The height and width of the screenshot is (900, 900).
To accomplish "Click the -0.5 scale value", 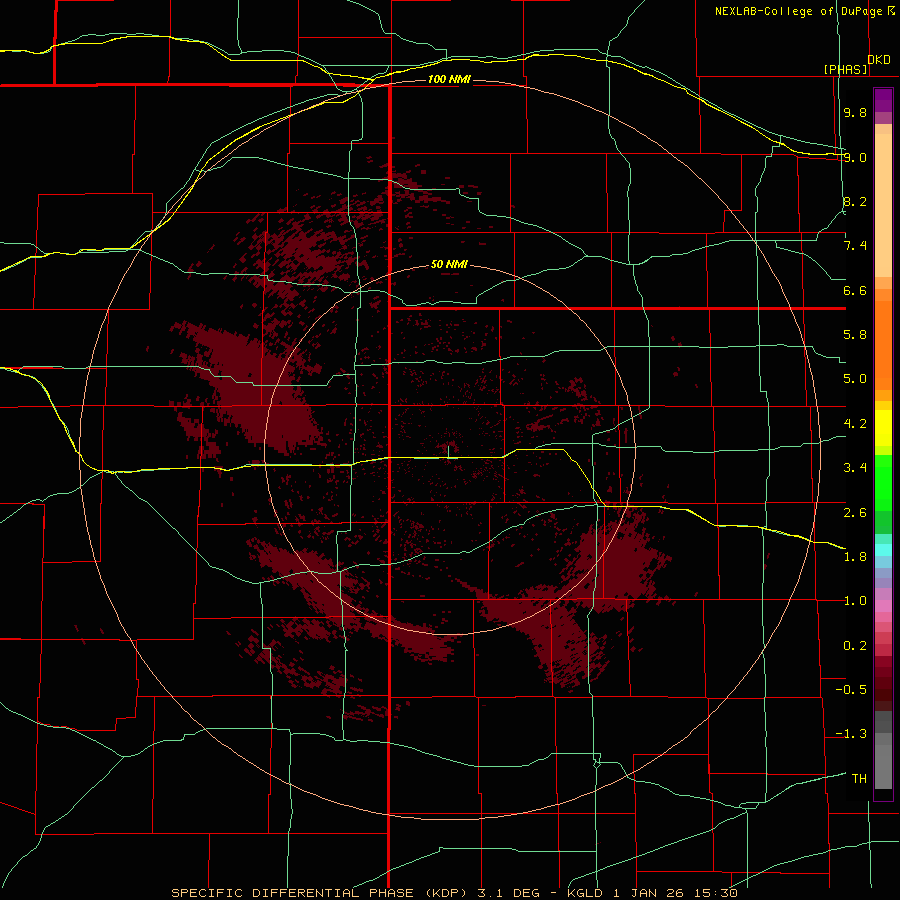I will pyautogui.click(x=851, y=690).
